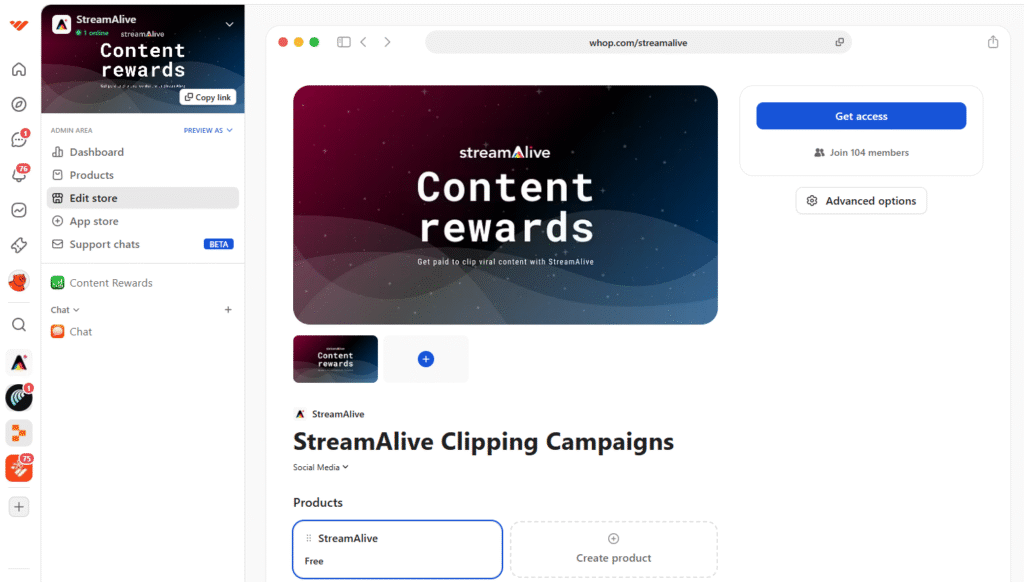Viewport: 1024px width, 582px height.
Task: Open the orange whop with 75 badge
Action: tap(19, 468)
